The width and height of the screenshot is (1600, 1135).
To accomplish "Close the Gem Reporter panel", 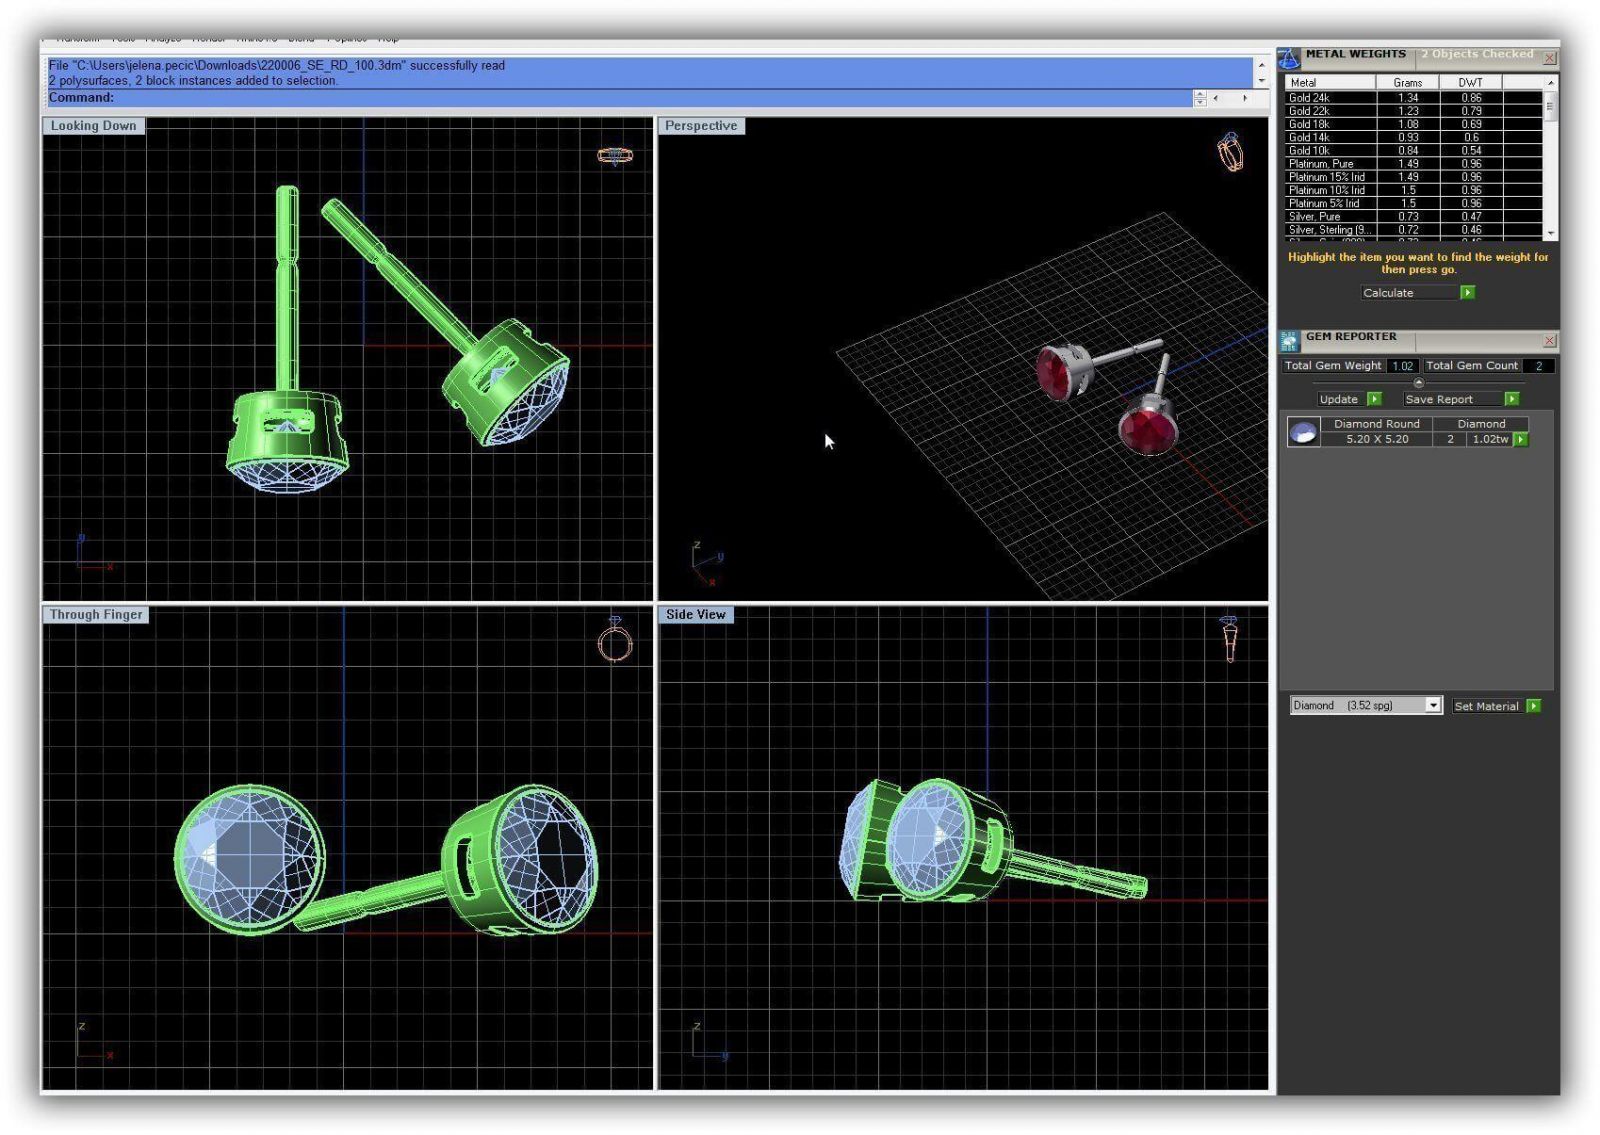I will pos(1549,341).
